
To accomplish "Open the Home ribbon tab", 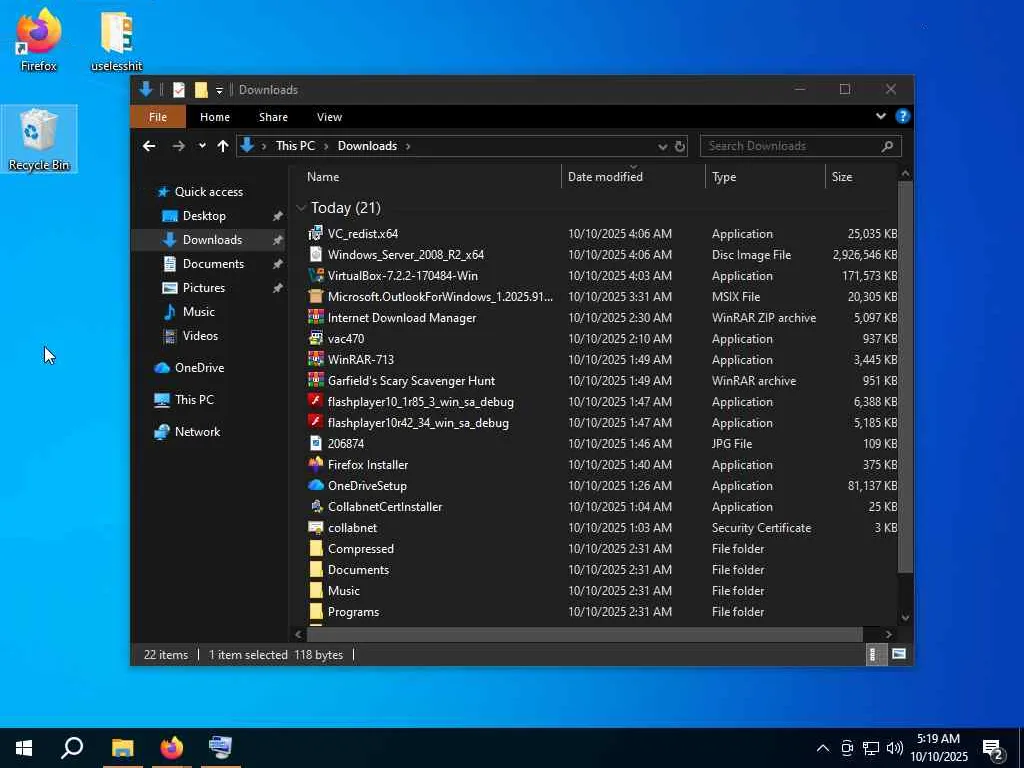I will coord(214,117).
